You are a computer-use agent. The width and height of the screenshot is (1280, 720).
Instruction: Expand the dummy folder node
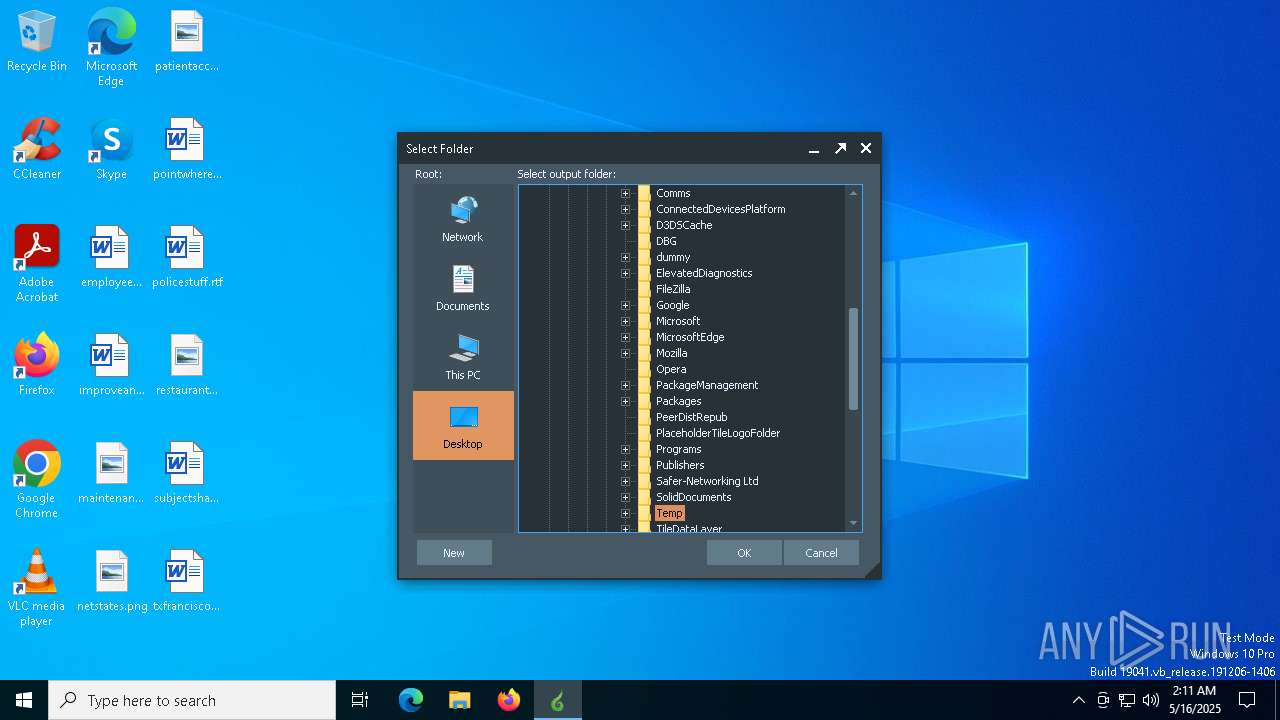point(625,257)
